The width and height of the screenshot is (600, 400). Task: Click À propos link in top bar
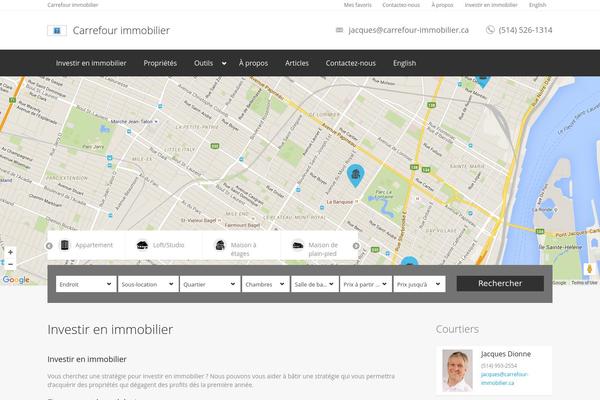(442, 5)
